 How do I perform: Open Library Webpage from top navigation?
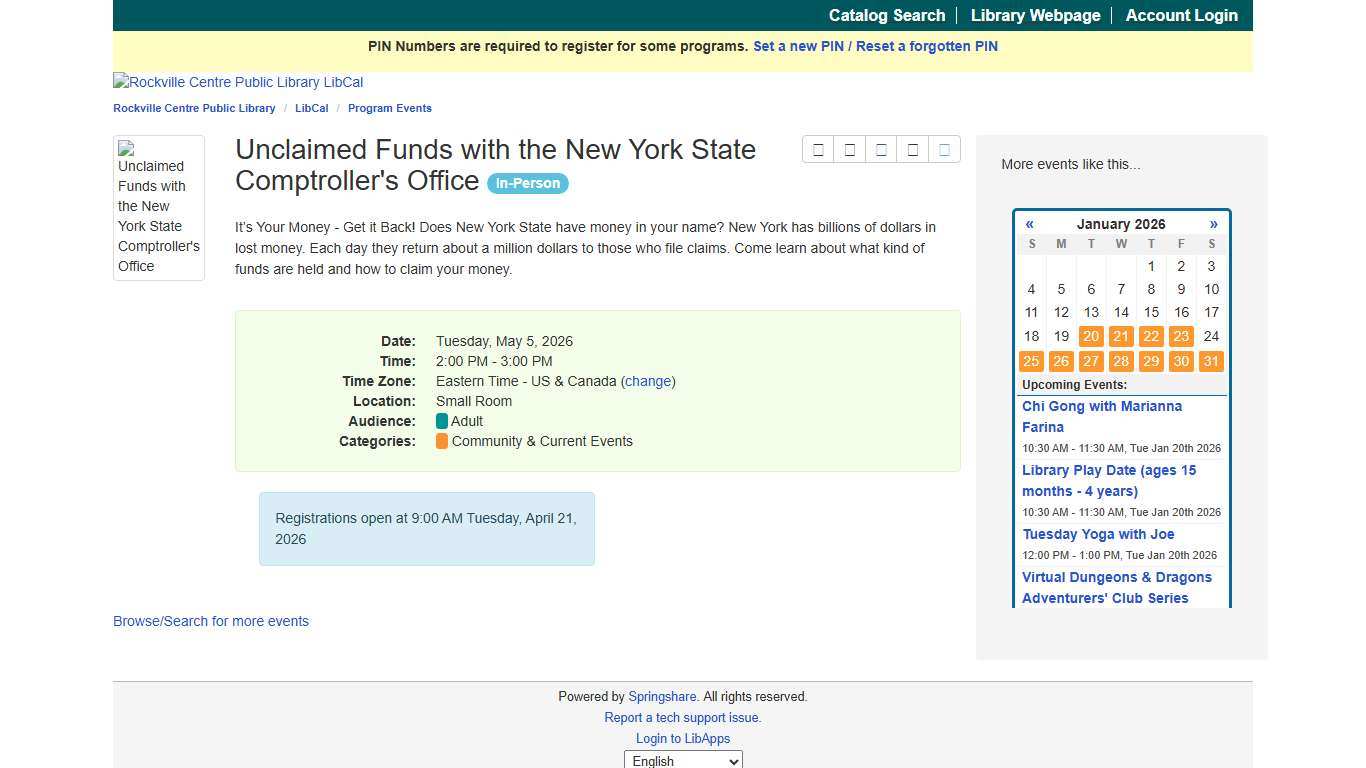(x=1035, y=15)
